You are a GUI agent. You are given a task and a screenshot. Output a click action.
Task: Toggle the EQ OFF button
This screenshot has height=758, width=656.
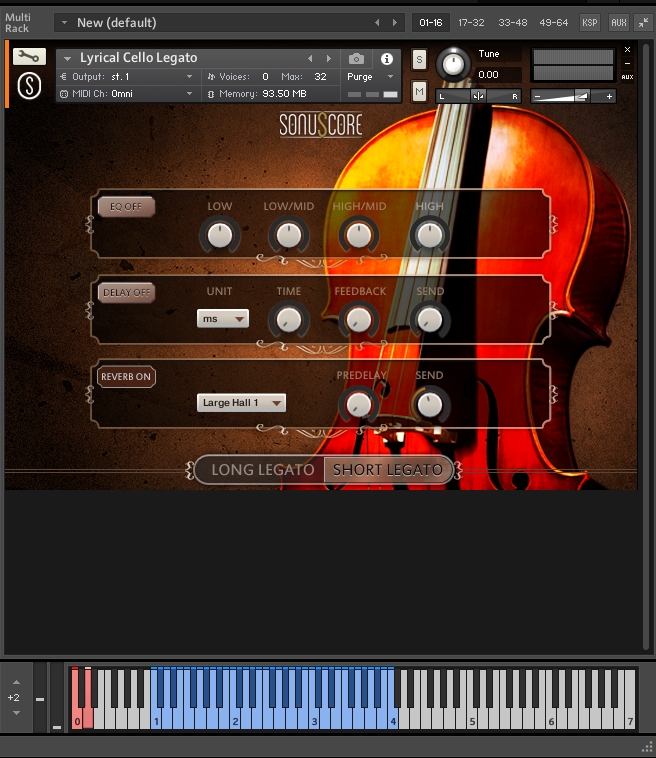coord(126,206)
